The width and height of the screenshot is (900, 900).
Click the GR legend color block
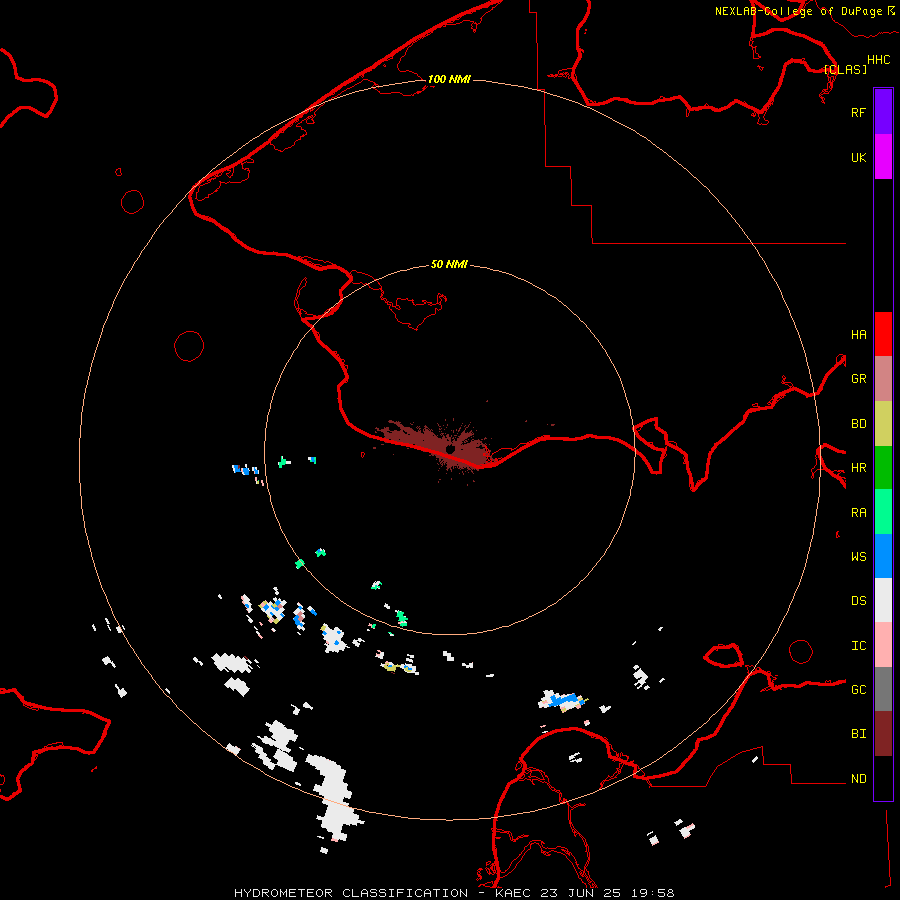coord(883,379)
